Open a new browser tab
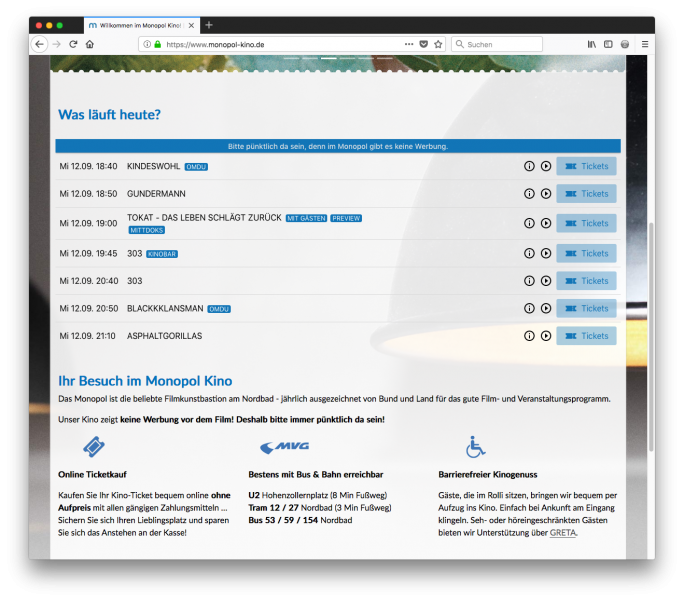 [x=209, y=25]
